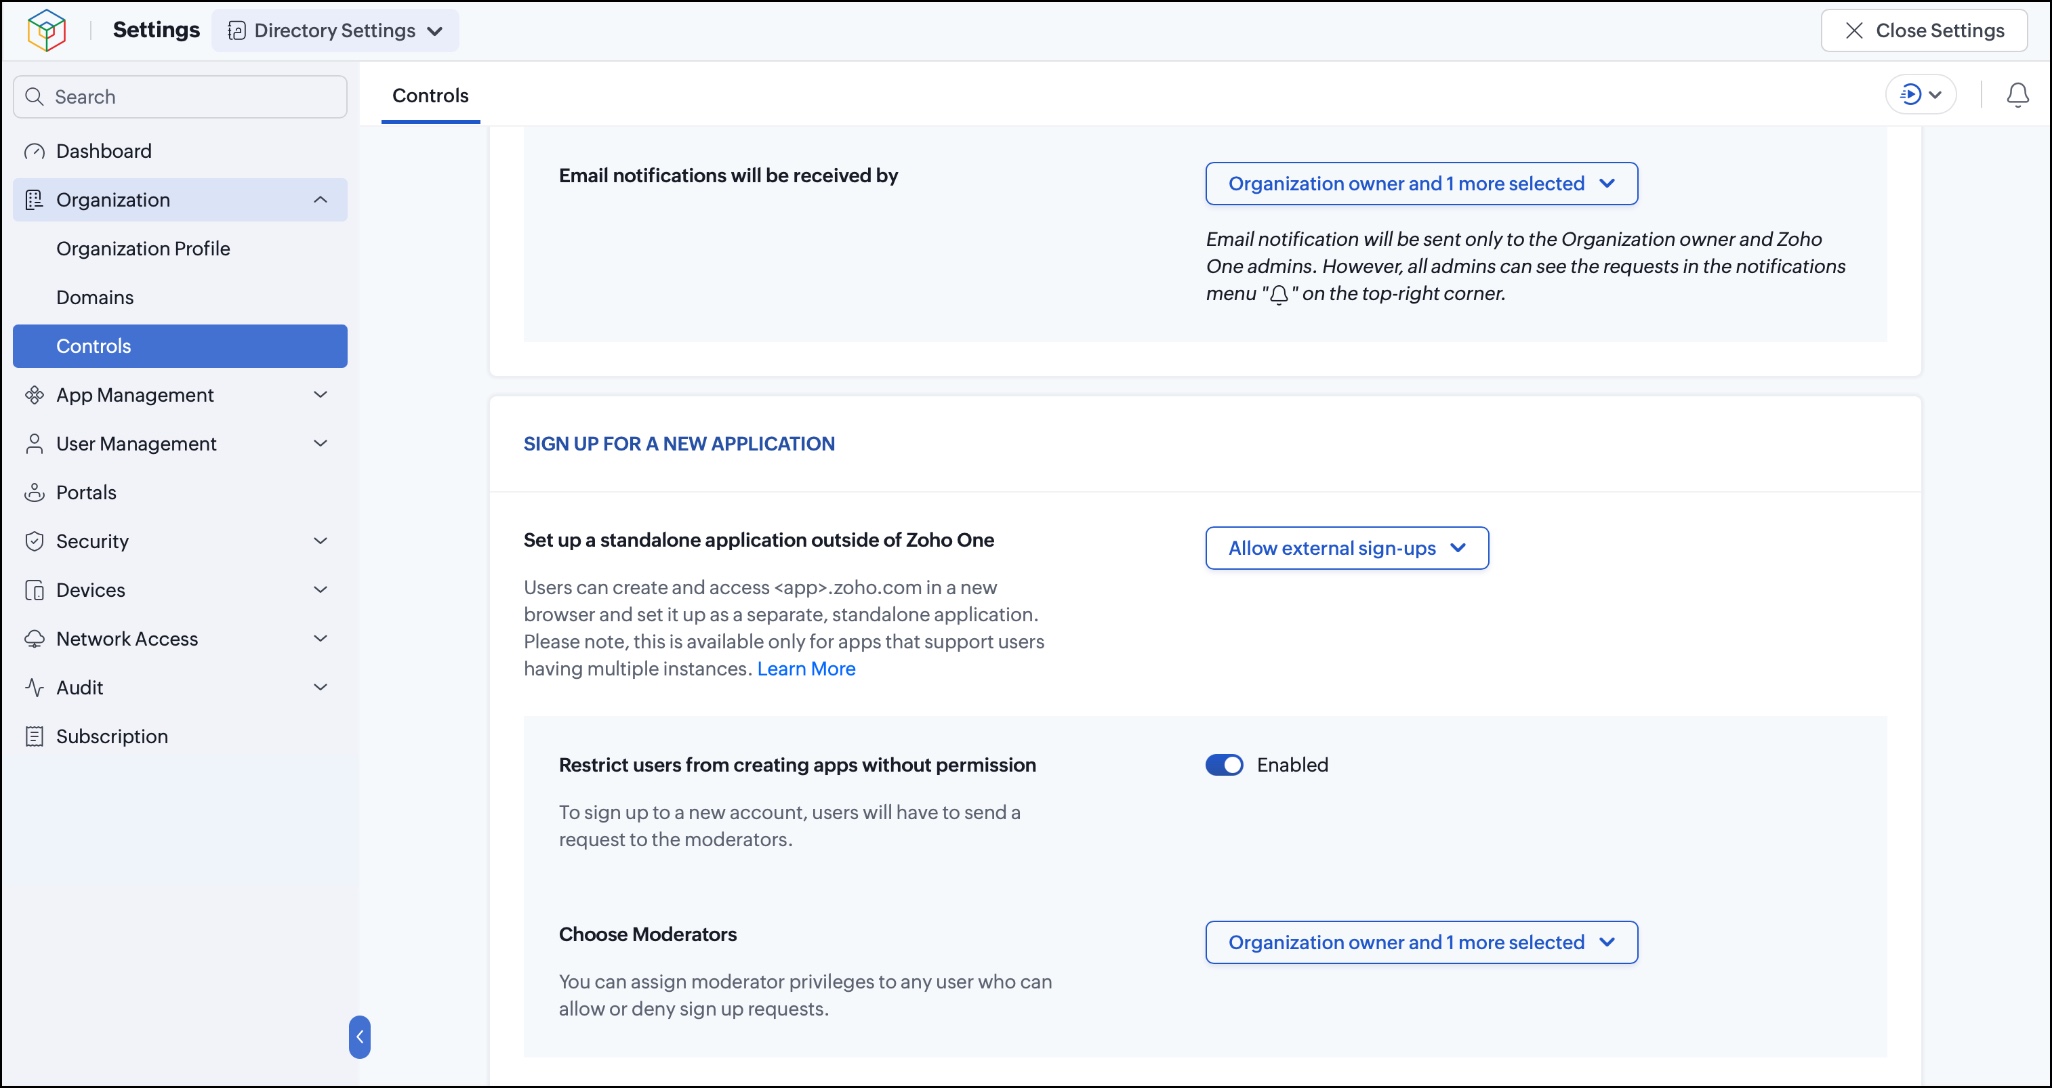Image resolution: width=2052 pixels, height=1088 pixels.
Task: Expand the Audit section chevron
Action: click(320, 688)
